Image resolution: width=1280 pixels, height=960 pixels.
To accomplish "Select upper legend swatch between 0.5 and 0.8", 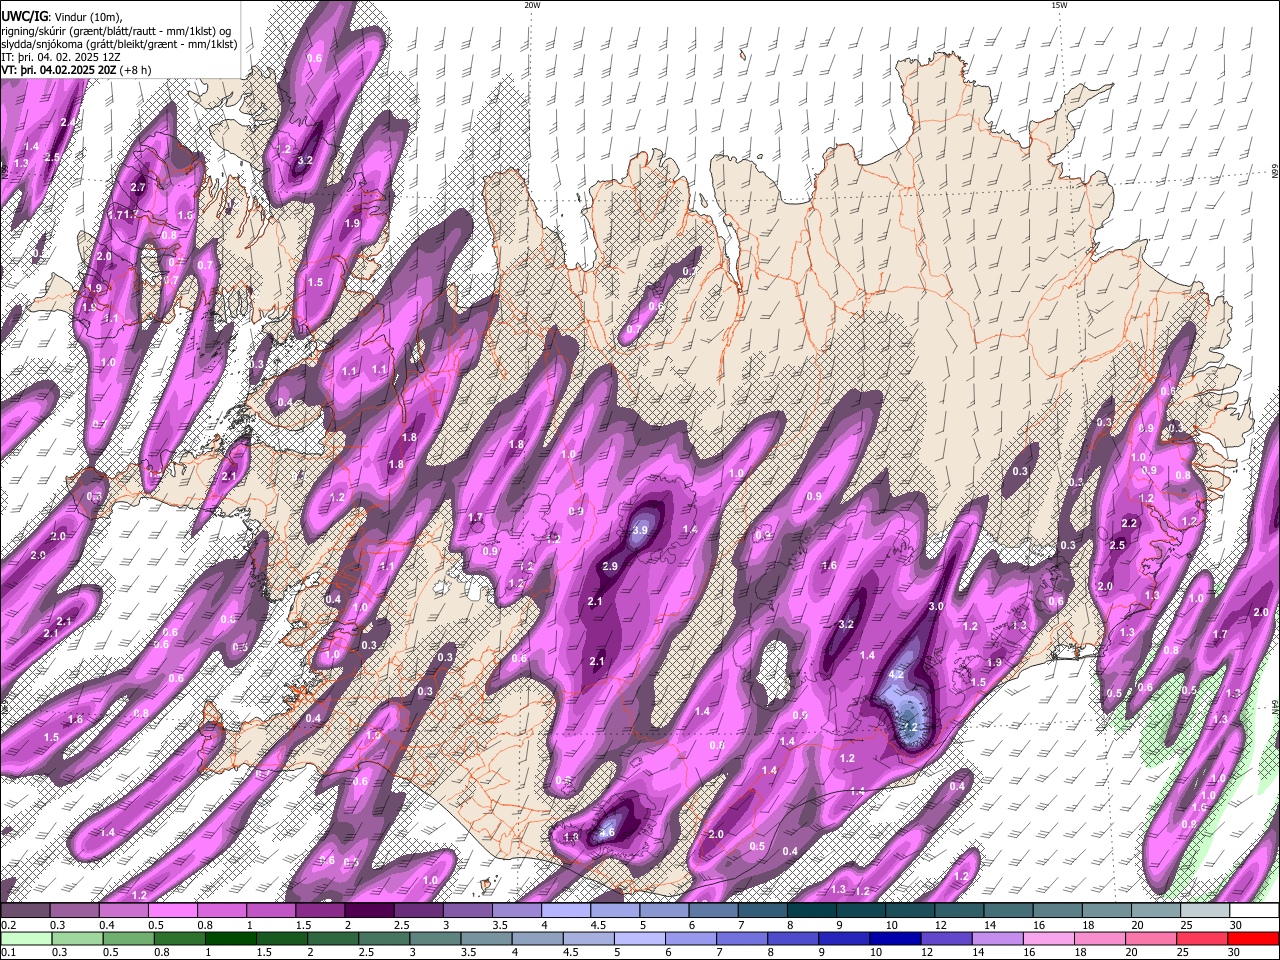I will tap(172, 911).
